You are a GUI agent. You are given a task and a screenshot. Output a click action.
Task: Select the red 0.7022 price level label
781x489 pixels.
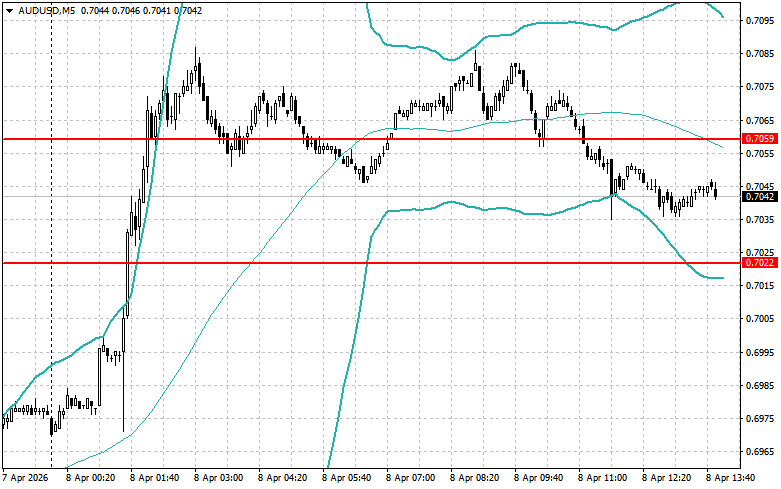coord(760,262)
